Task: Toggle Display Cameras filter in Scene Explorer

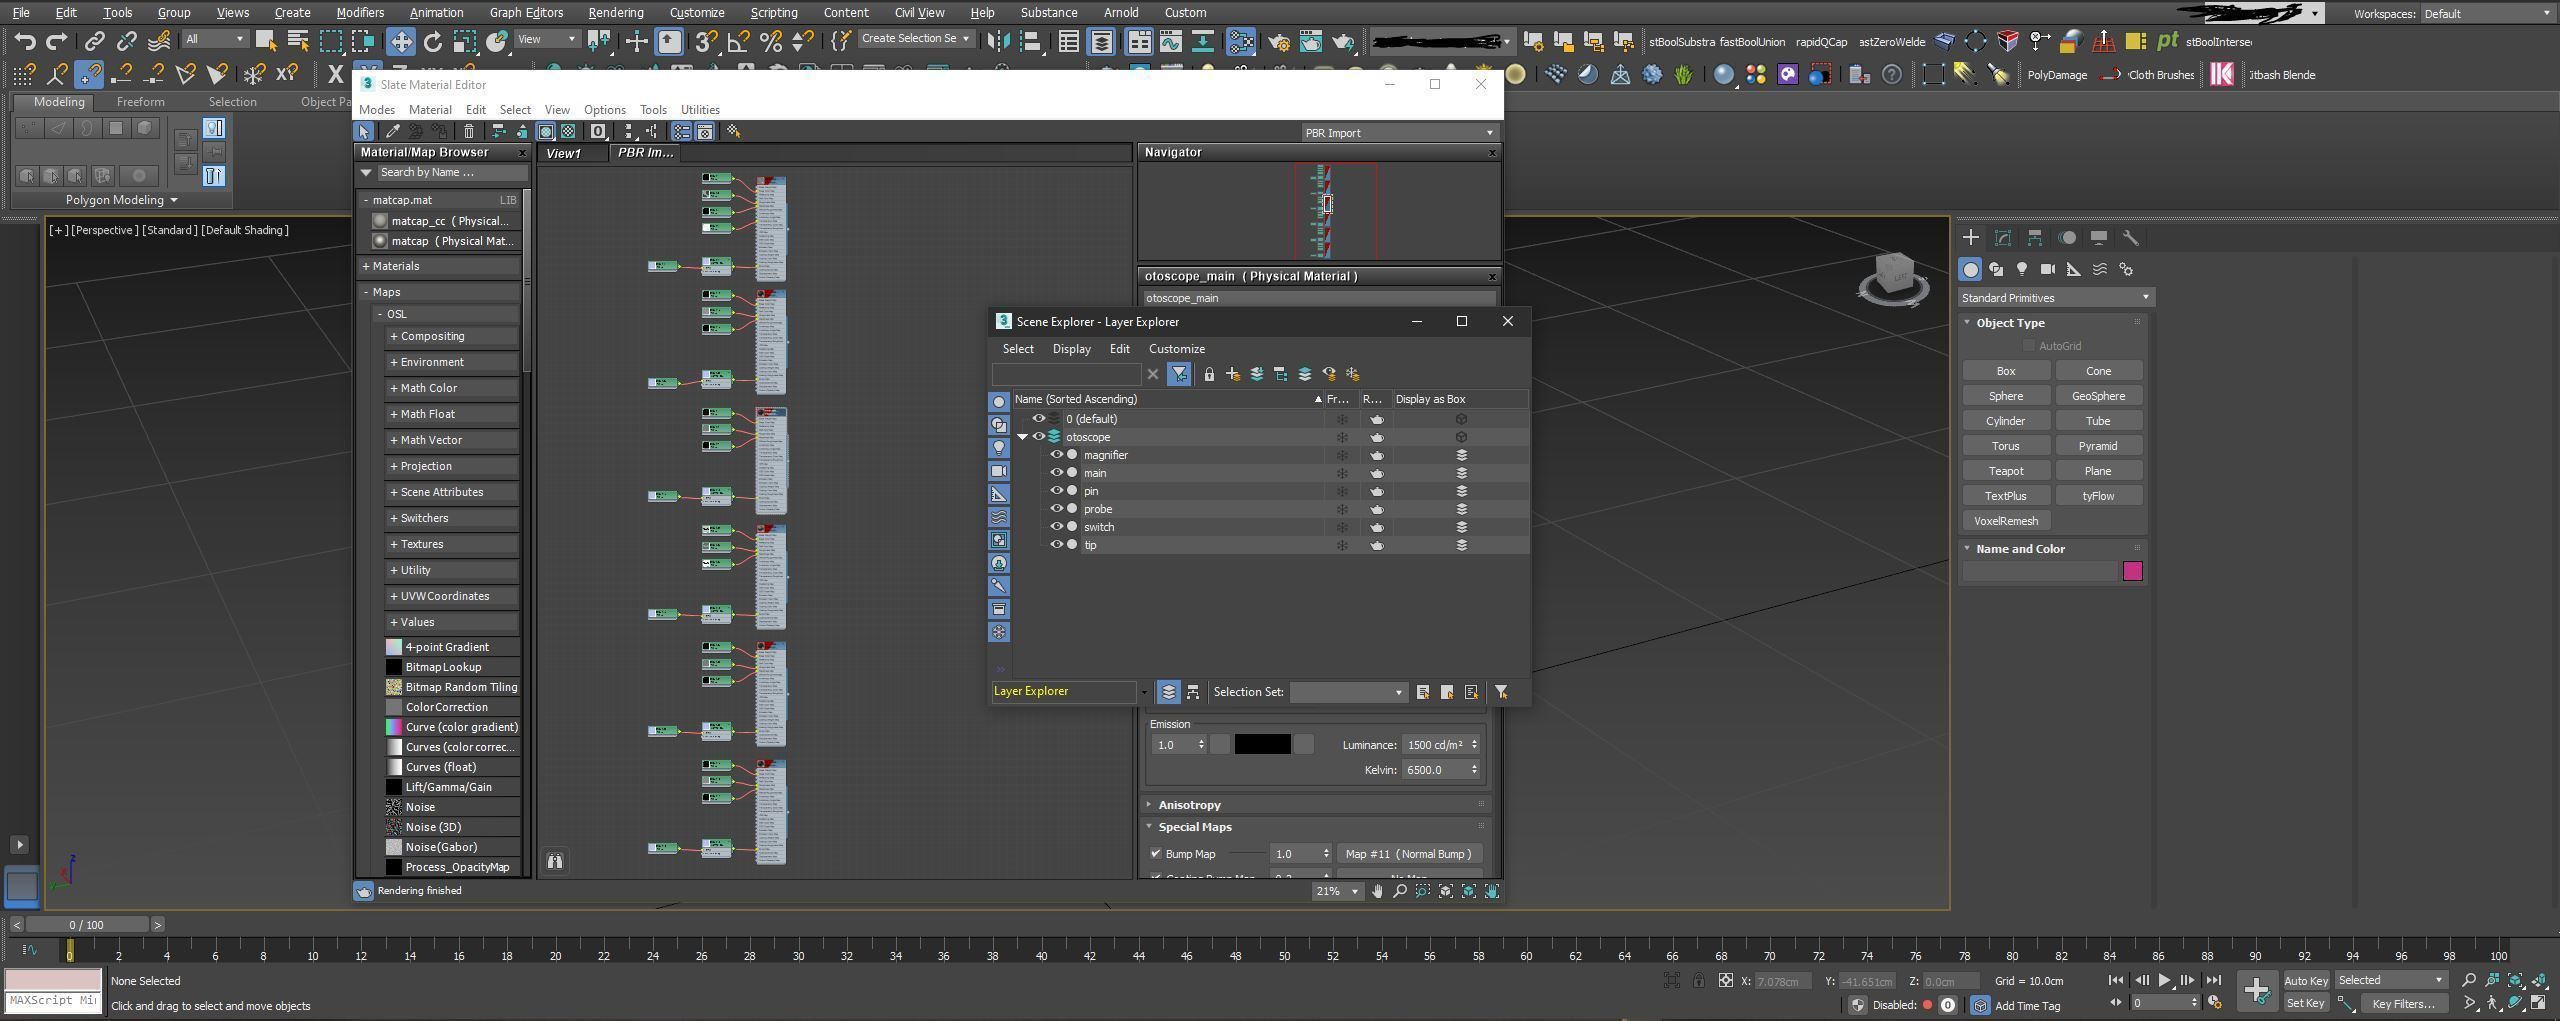Action: coord(998,471)
